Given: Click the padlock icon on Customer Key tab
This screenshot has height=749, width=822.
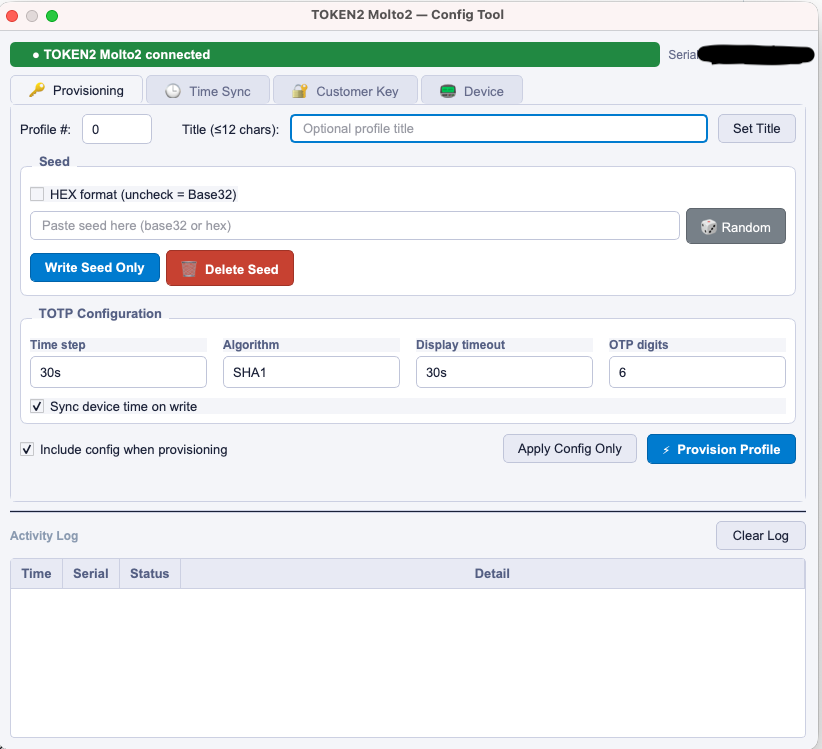Looking at the screenshot, I should 300,91.
